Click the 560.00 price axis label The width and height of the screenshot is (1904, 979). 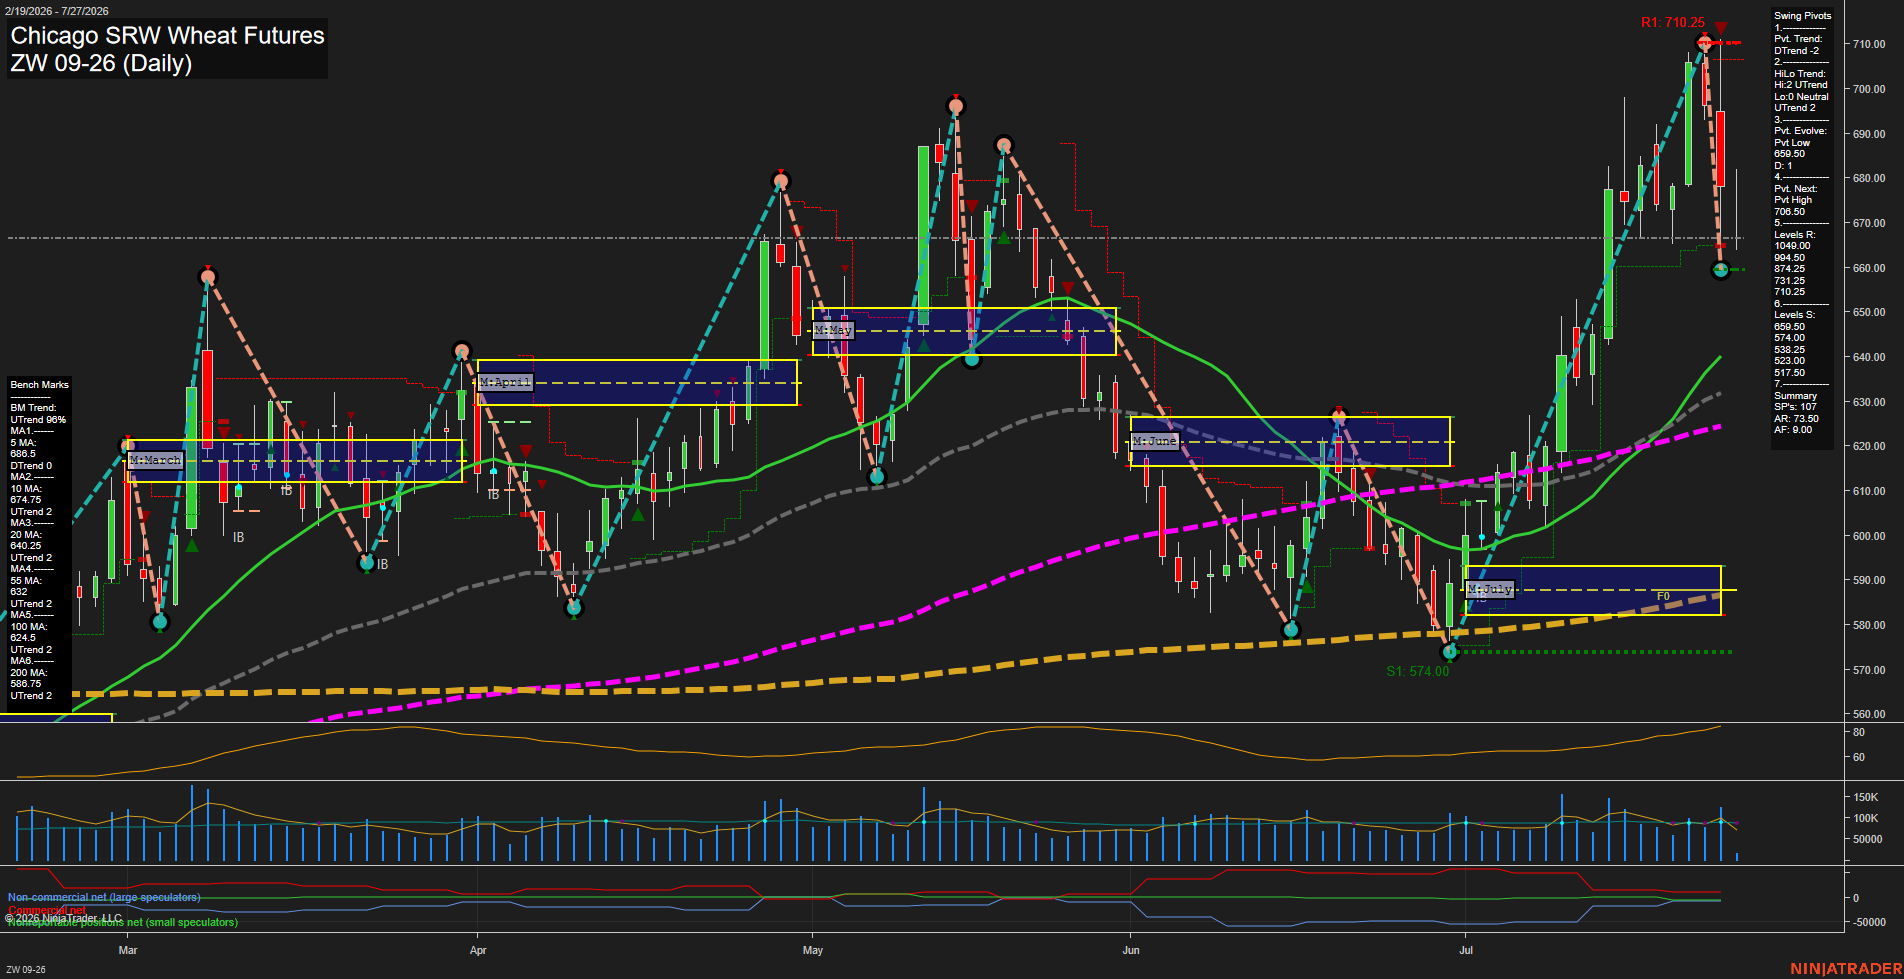pyautogui.click(x=1869, y=714)
